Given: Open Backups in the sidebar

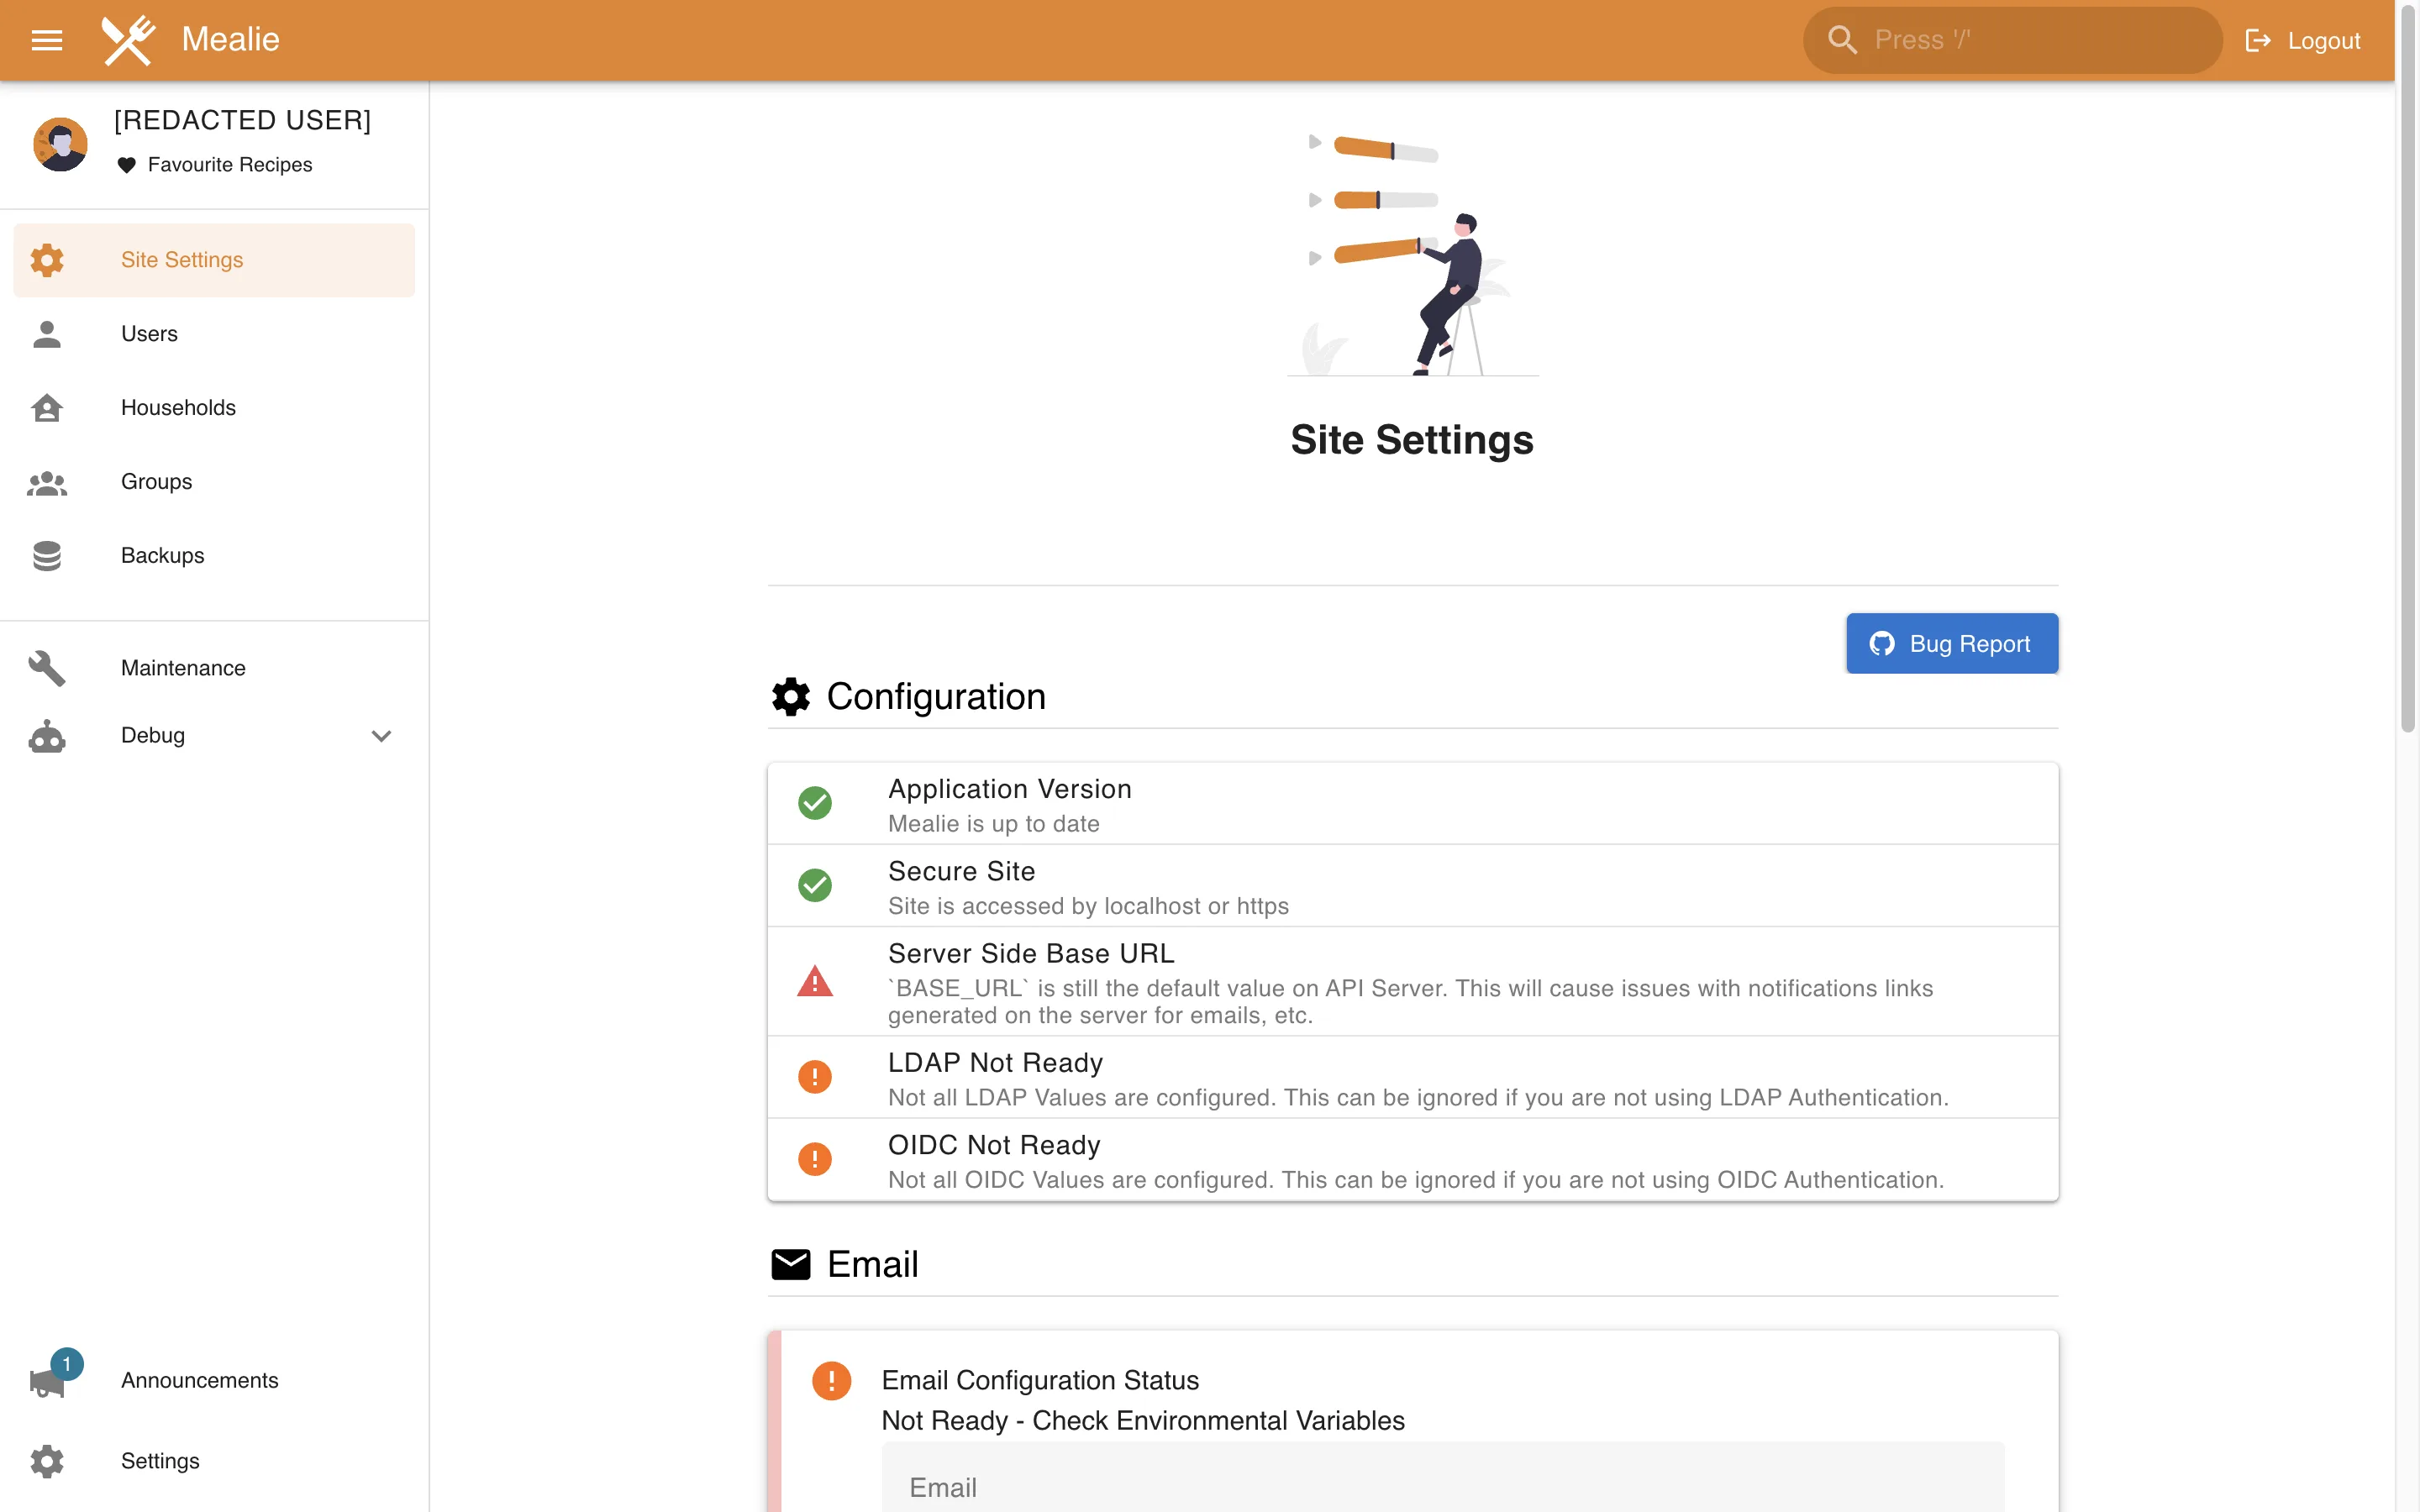Looking at the screenshot, I should pos(214,556).
